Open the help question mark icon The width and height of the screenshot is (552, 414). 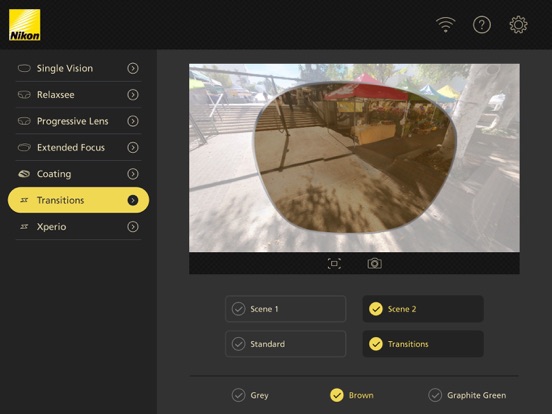(x=482, y=25)
